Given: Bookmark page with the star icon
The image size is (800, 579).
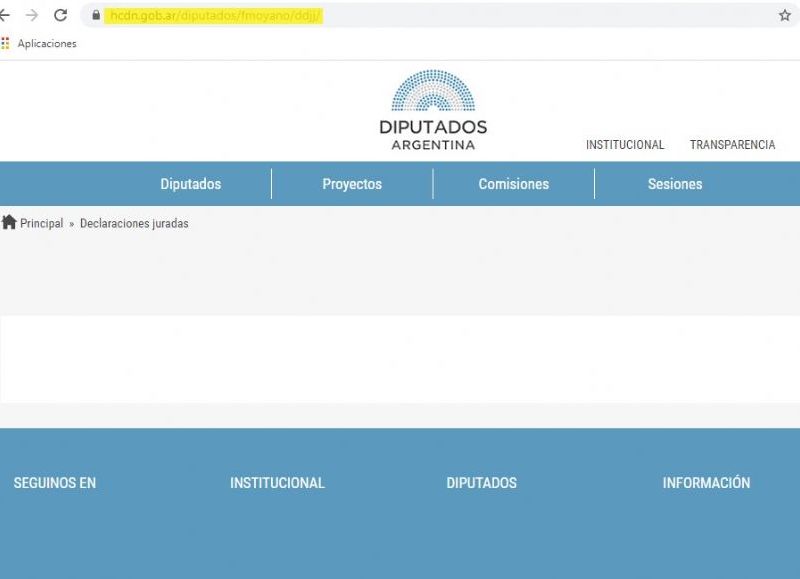Looking at the screenshot, I should (785, 15).
